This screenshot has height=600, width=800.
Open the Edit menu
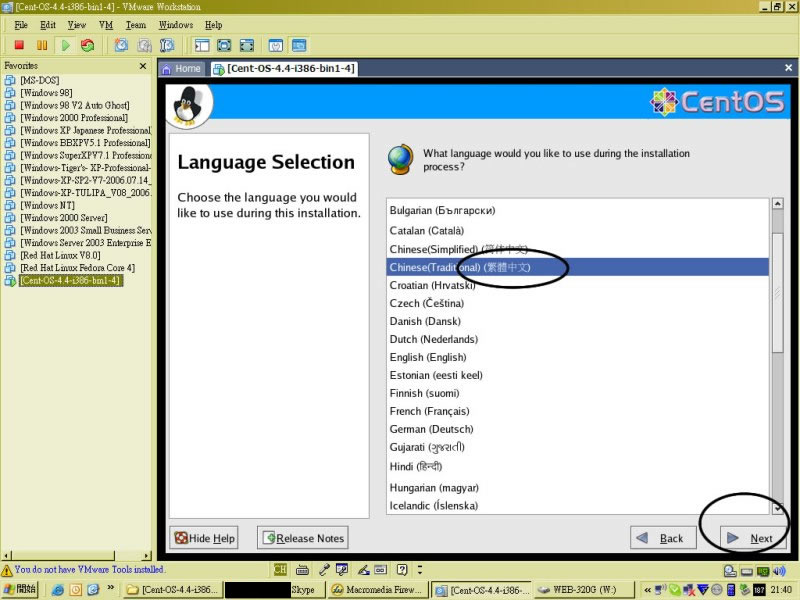48,25
